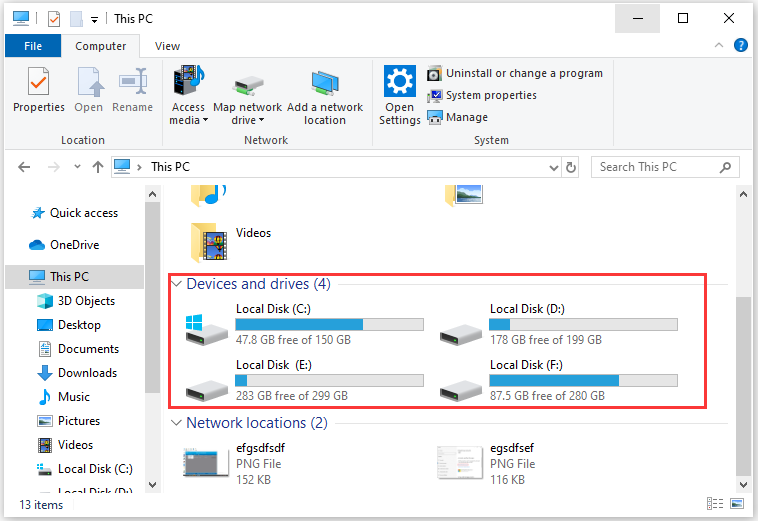
Task: Open Videos in the sidebar
Action: 65,445
